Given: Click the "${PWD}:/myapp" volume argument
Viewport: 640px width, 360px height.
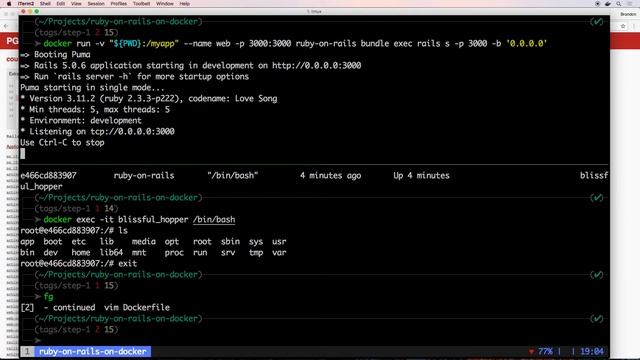Looking at the screenshot, I should (144, 44).
